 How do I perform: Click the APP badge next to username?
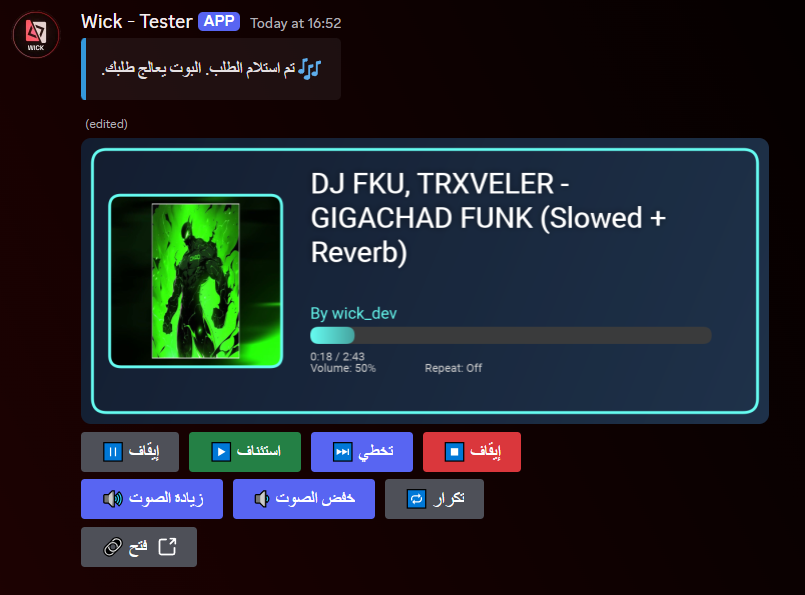coord(219,22)
